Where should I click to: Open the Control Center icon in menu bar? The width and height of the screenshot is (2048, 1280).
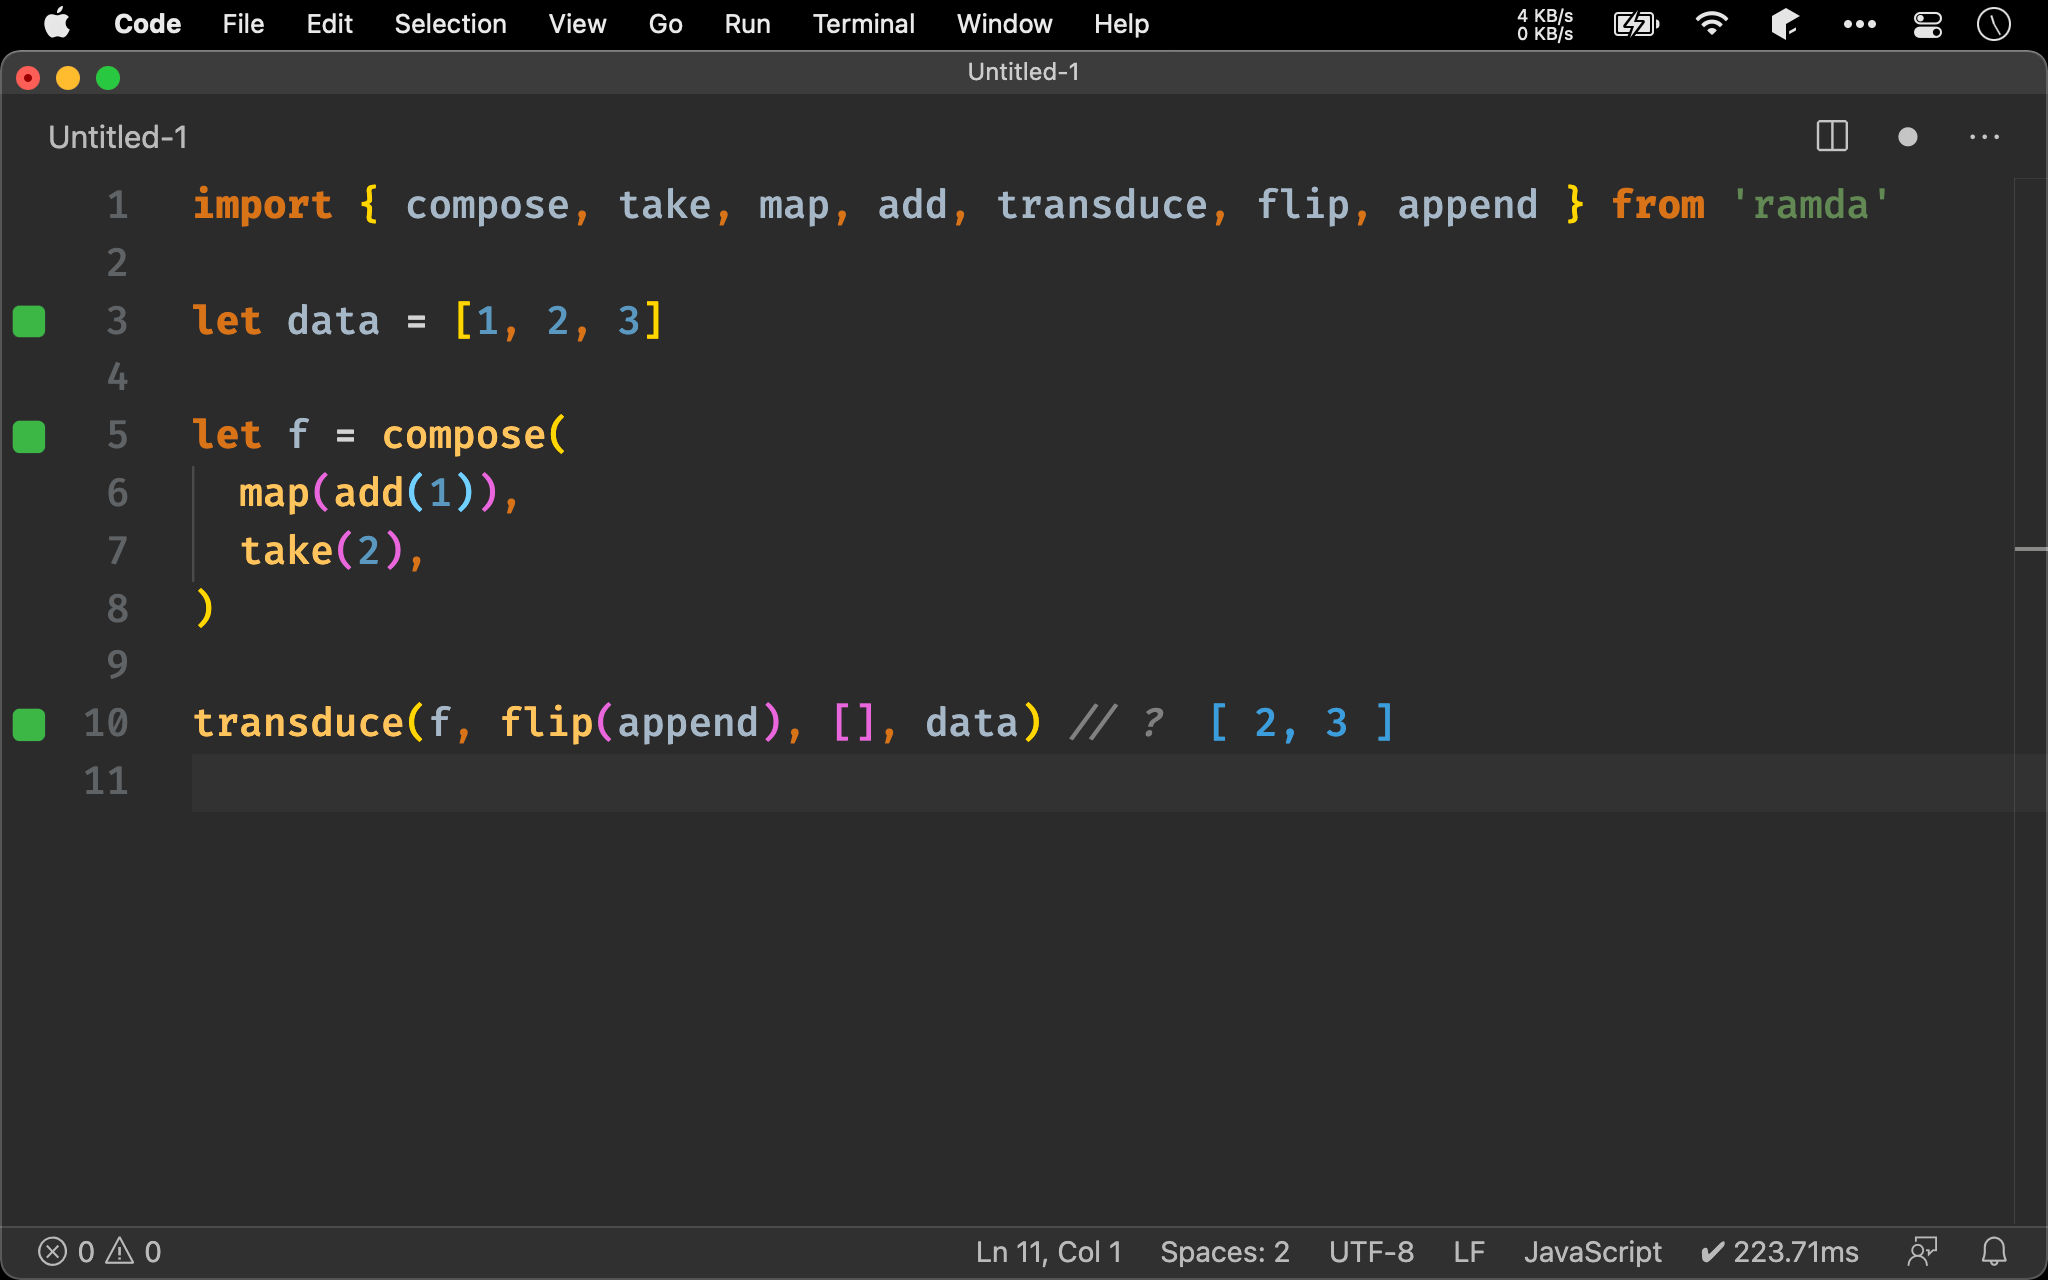[x=1932, y=24]
